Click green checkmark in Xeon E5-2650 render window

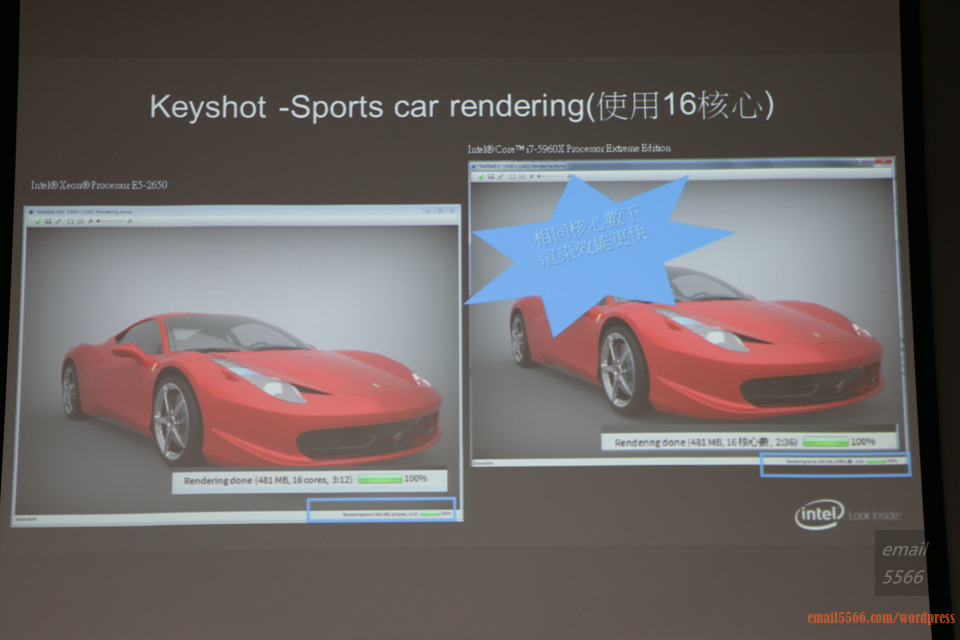tap(38, 222)
